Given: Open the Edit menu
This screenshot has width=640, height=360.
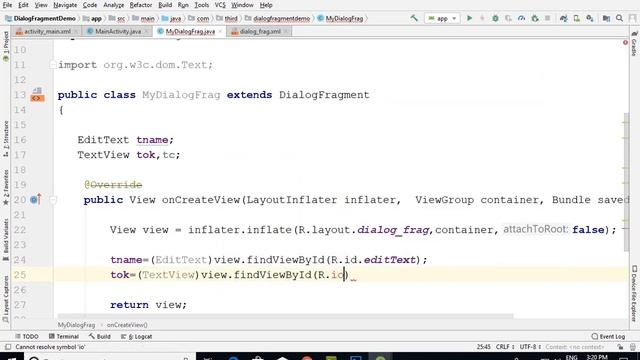Looking at the screenshot, I should click(x=23, y=5).
